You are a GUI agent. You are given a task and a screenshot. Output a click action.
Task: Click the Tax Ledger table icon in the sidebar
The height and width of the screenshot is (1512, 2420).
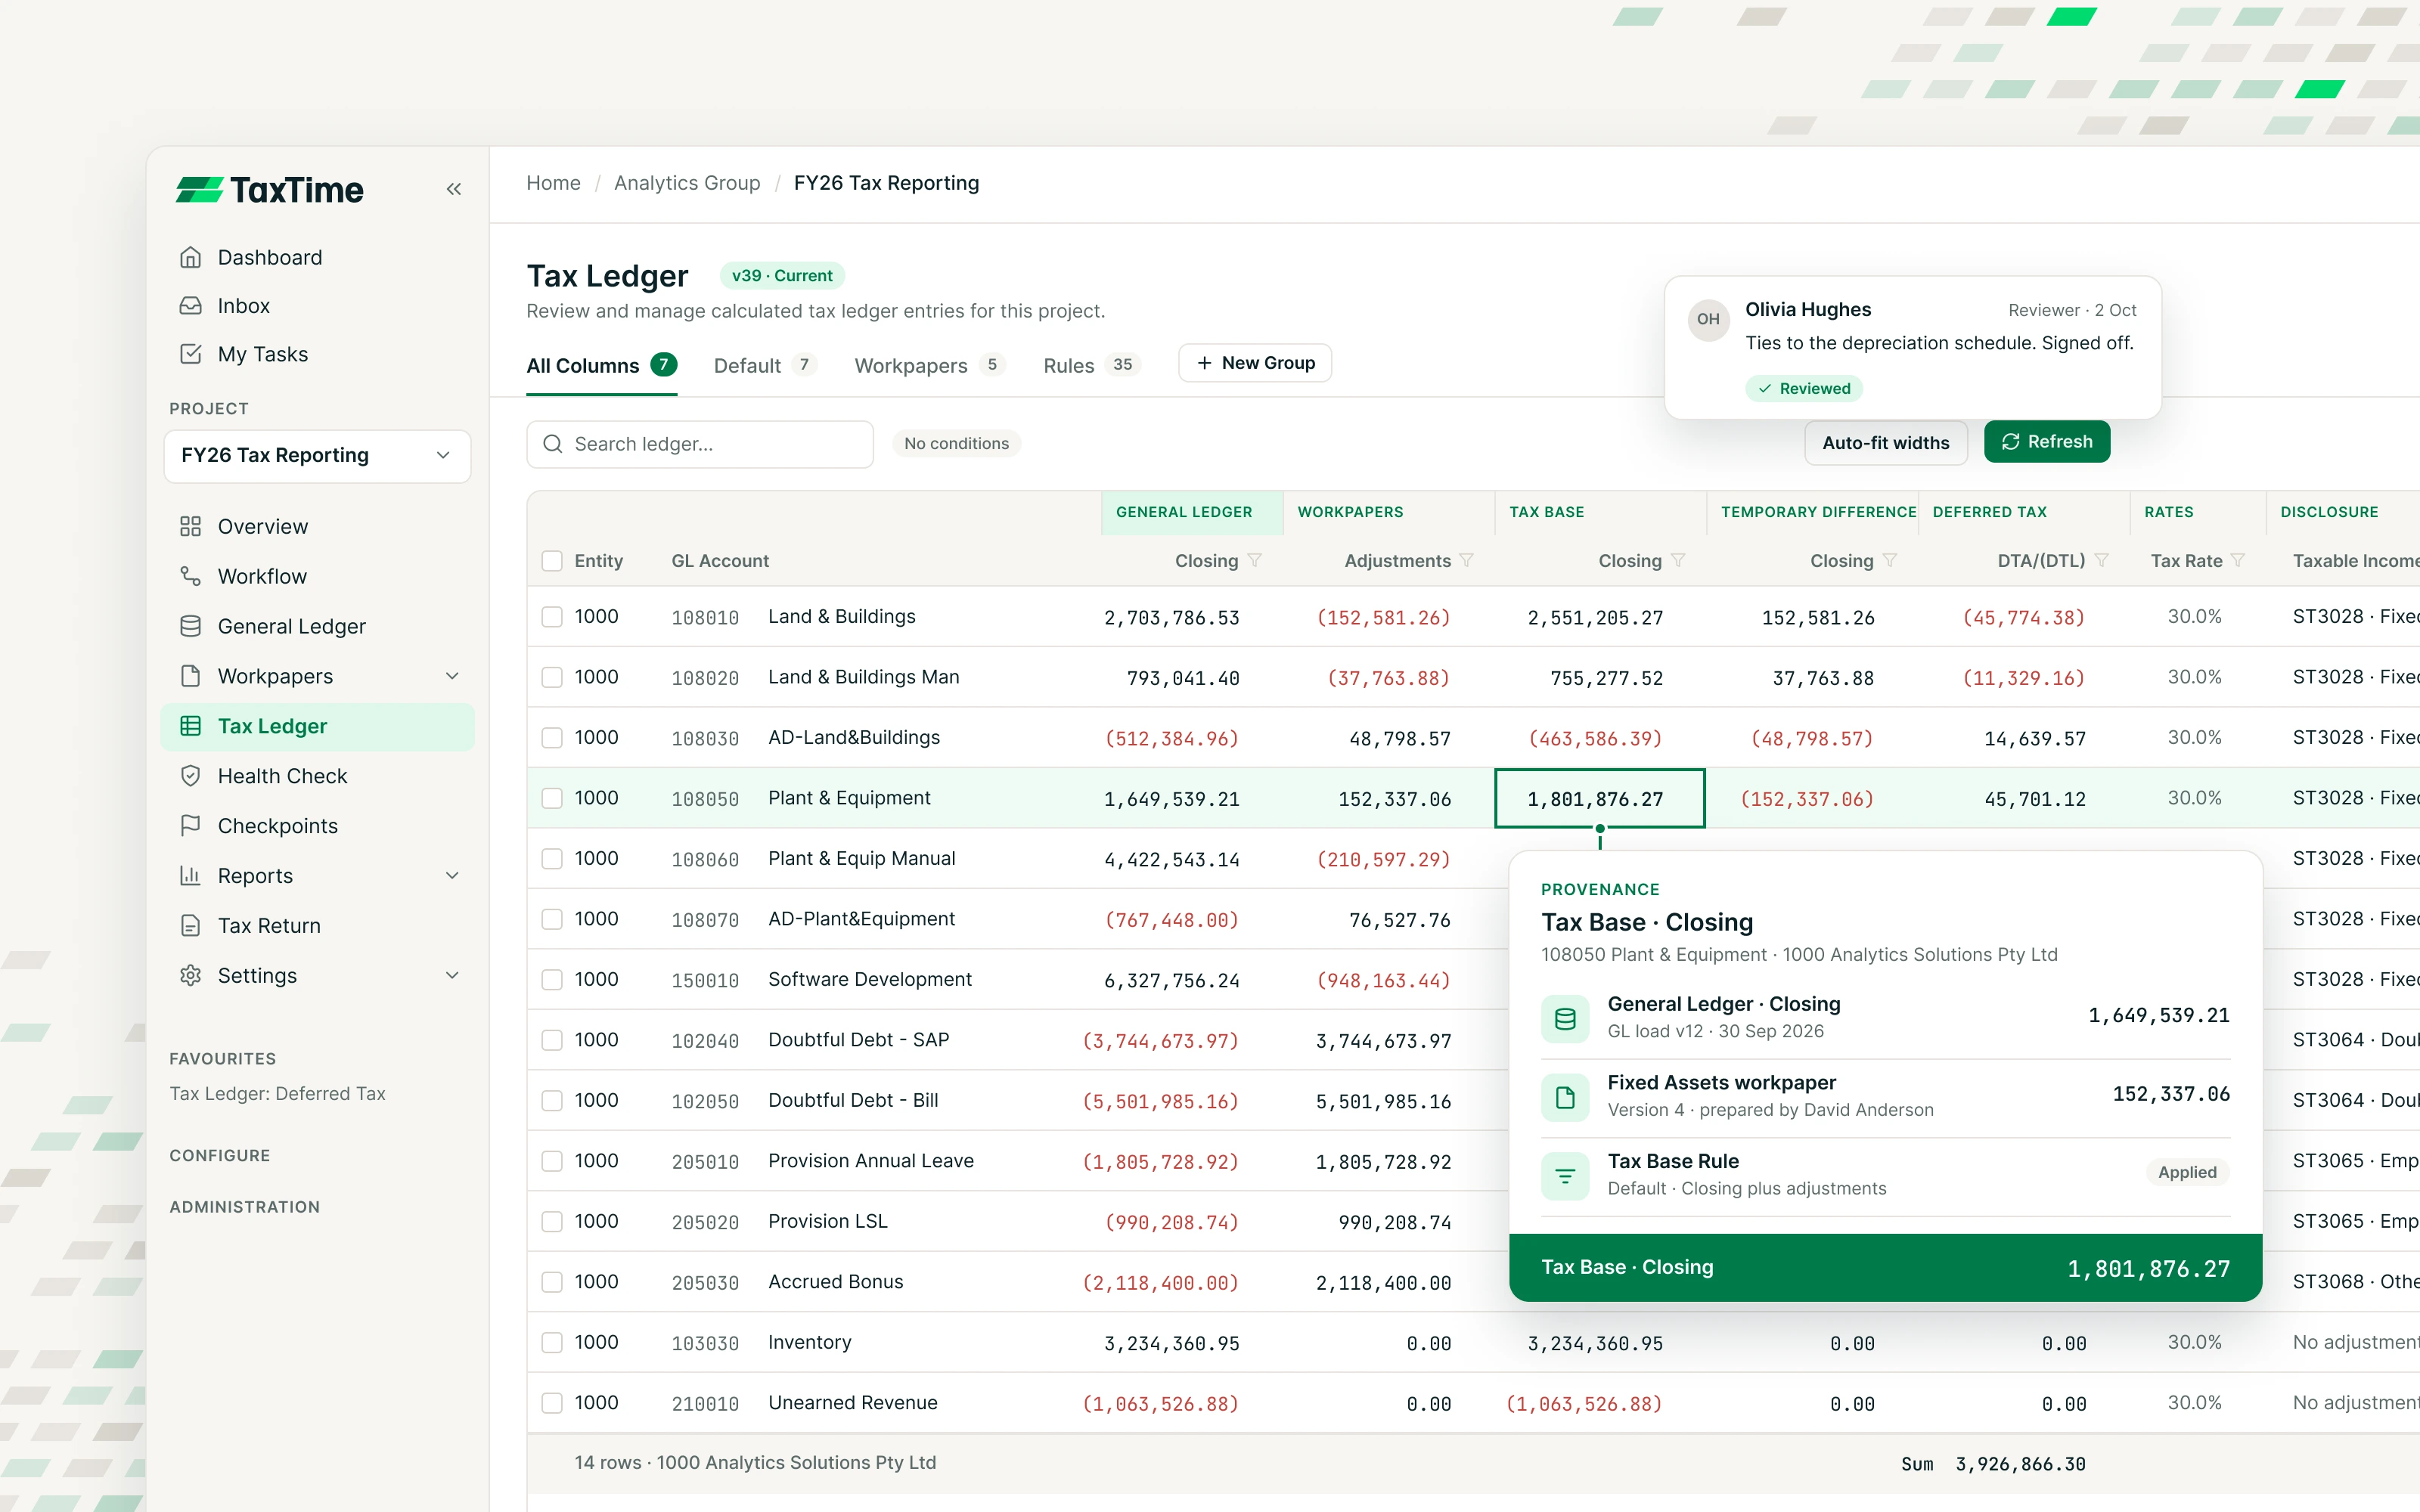tap(190, 726)
